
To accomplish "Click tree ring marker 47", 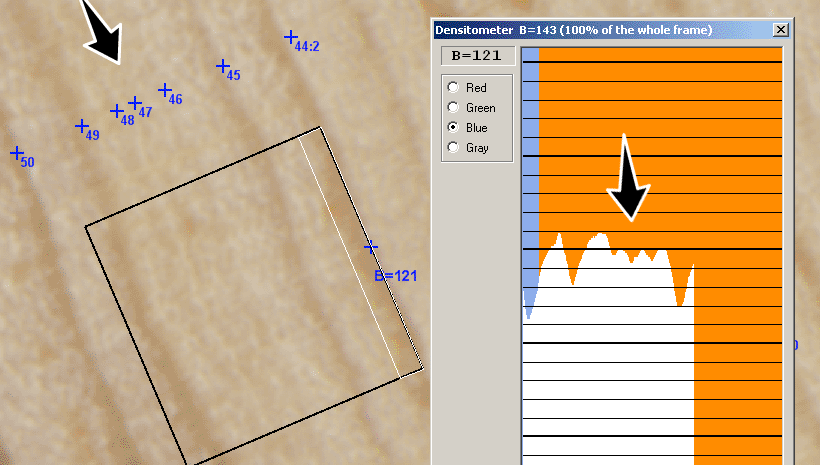I will (x=135, y=103).
